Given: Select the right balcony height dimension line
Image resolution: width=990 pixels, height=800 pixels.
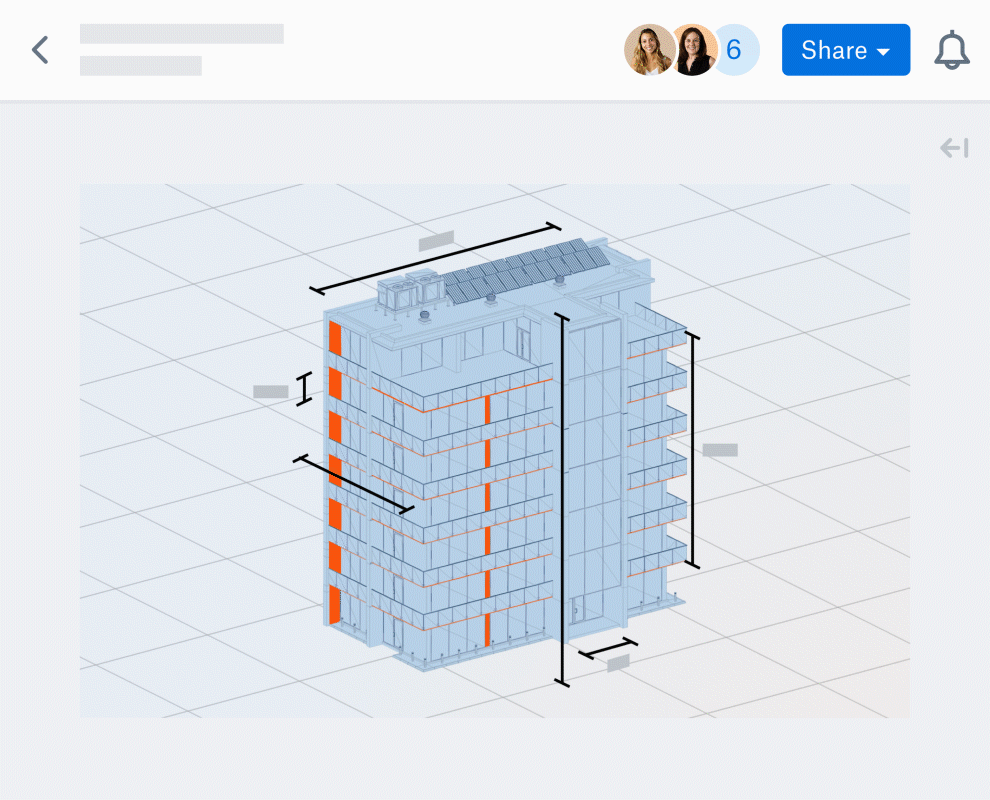Looking at the screenshot, I should click(693, 450).
